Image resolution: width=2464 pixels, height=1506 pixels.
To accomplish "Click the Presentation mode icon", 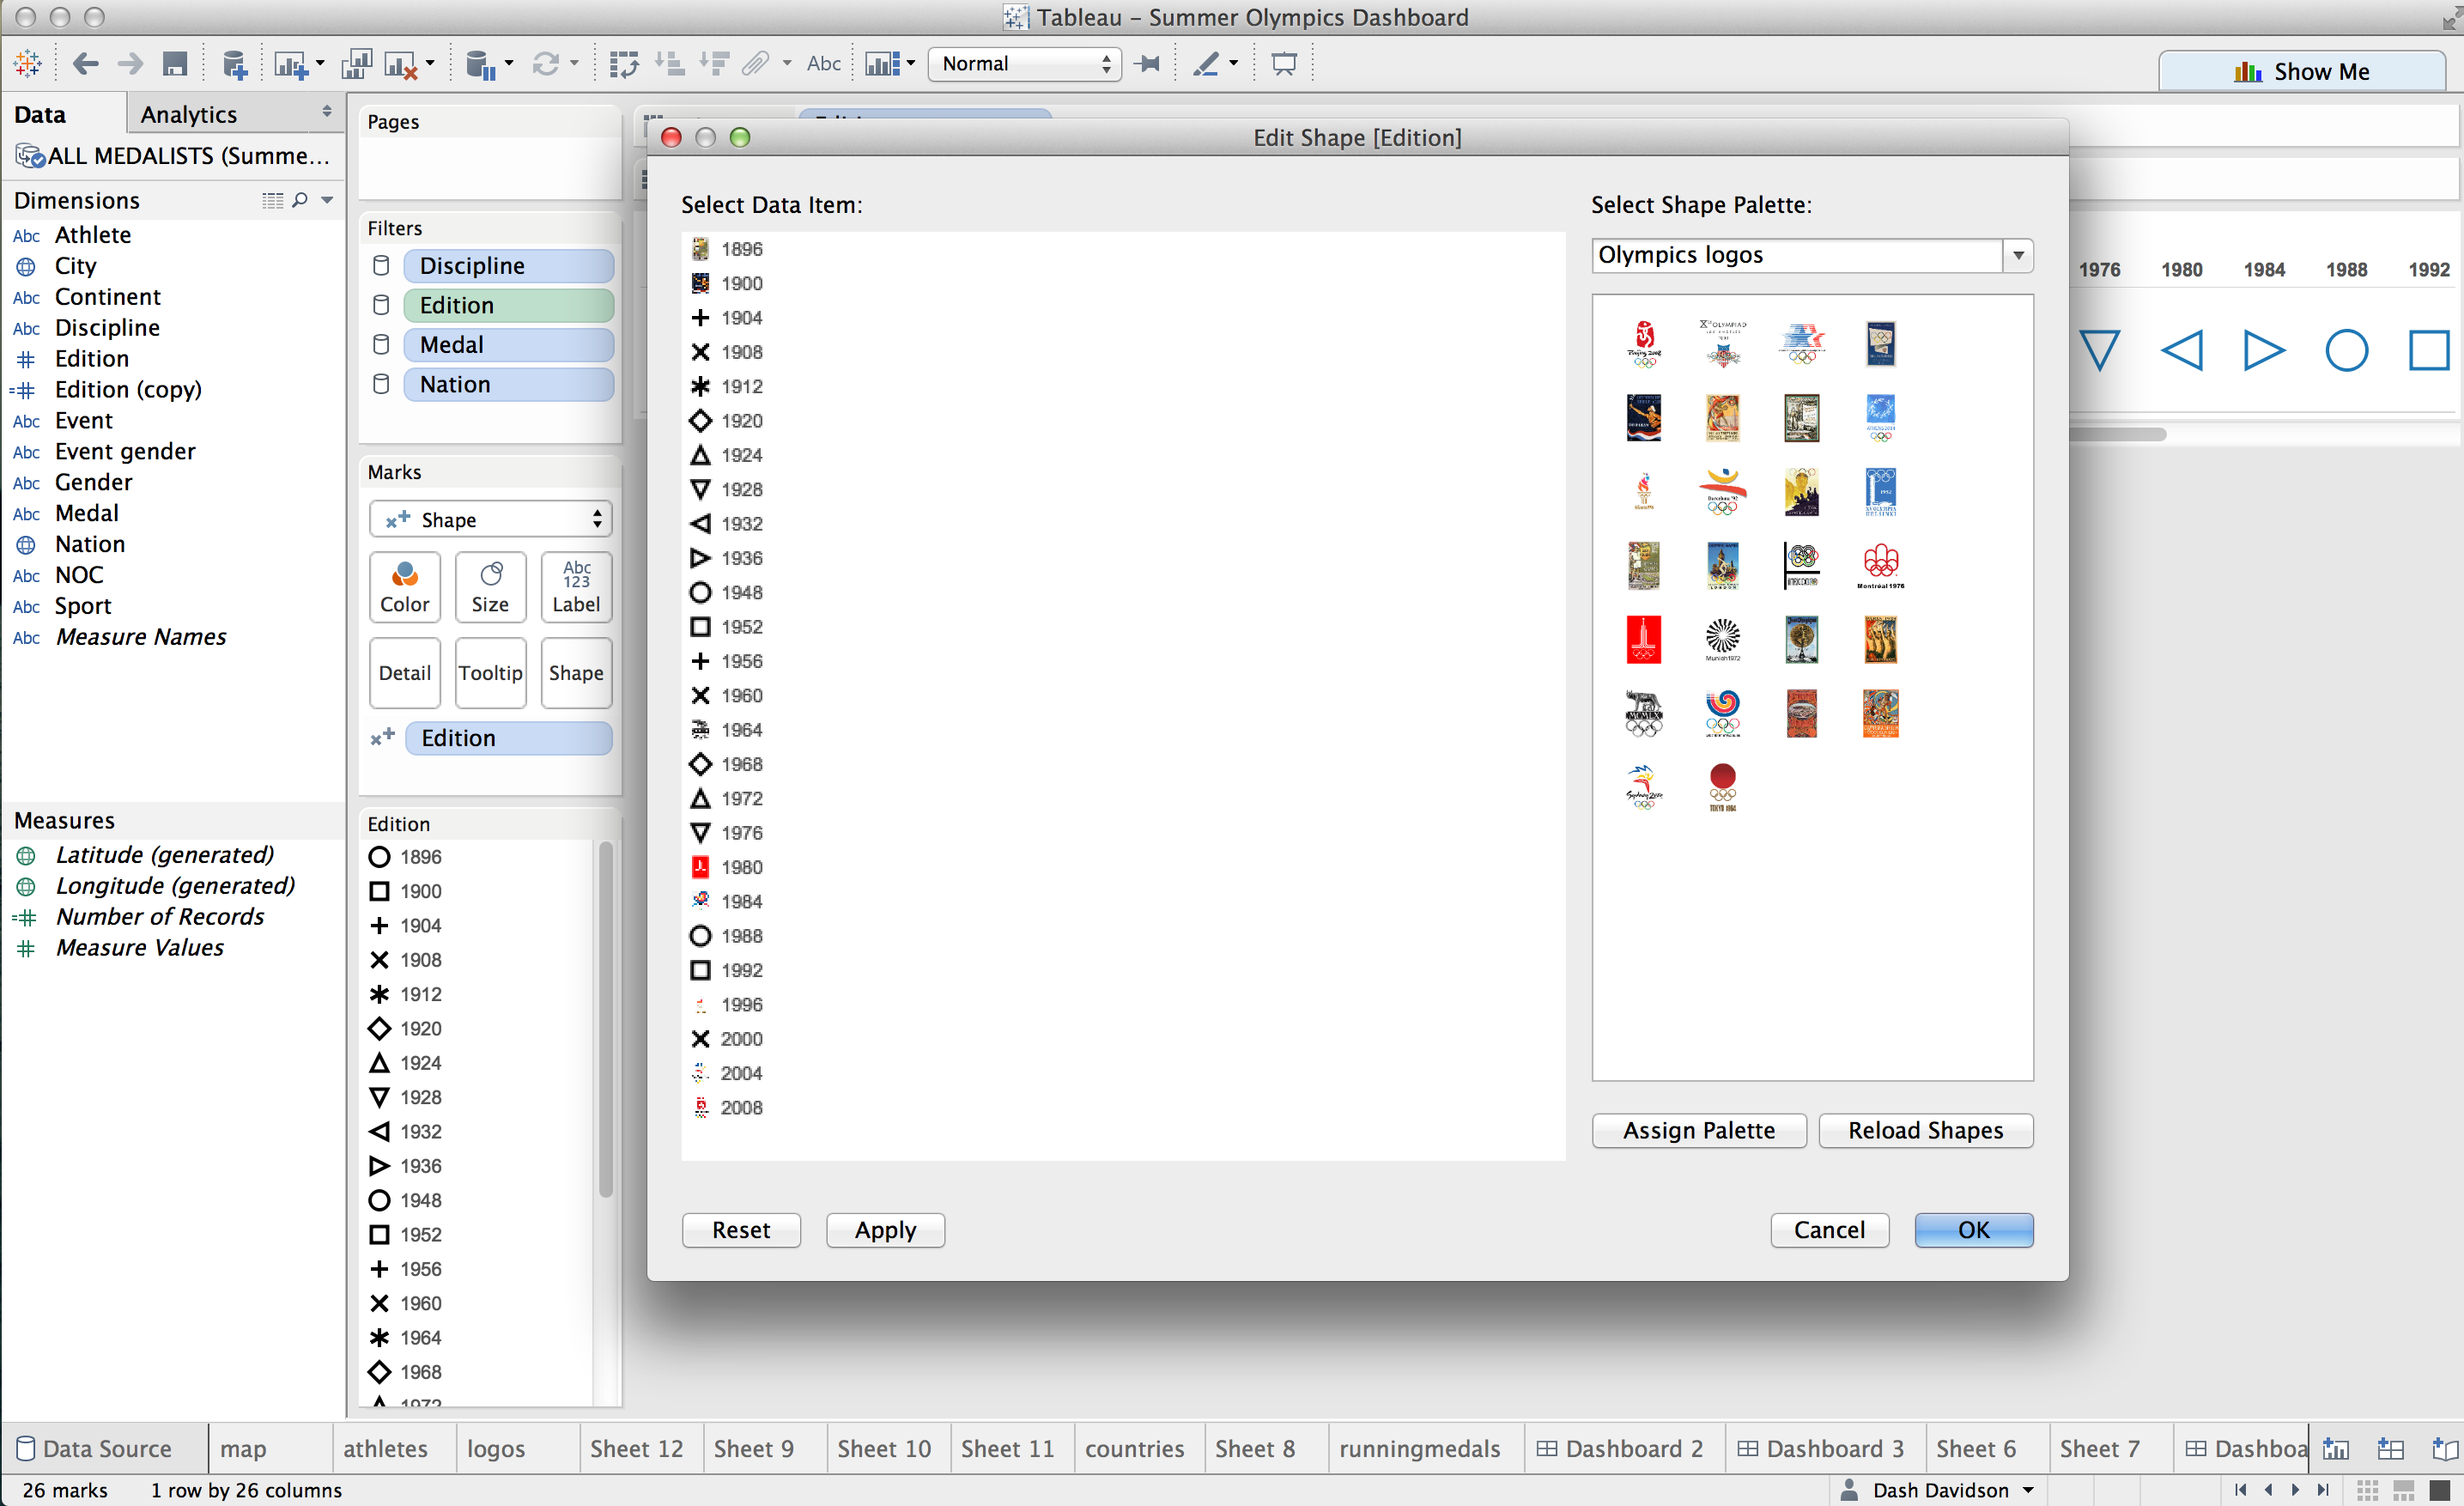I will coord(1284,64).
